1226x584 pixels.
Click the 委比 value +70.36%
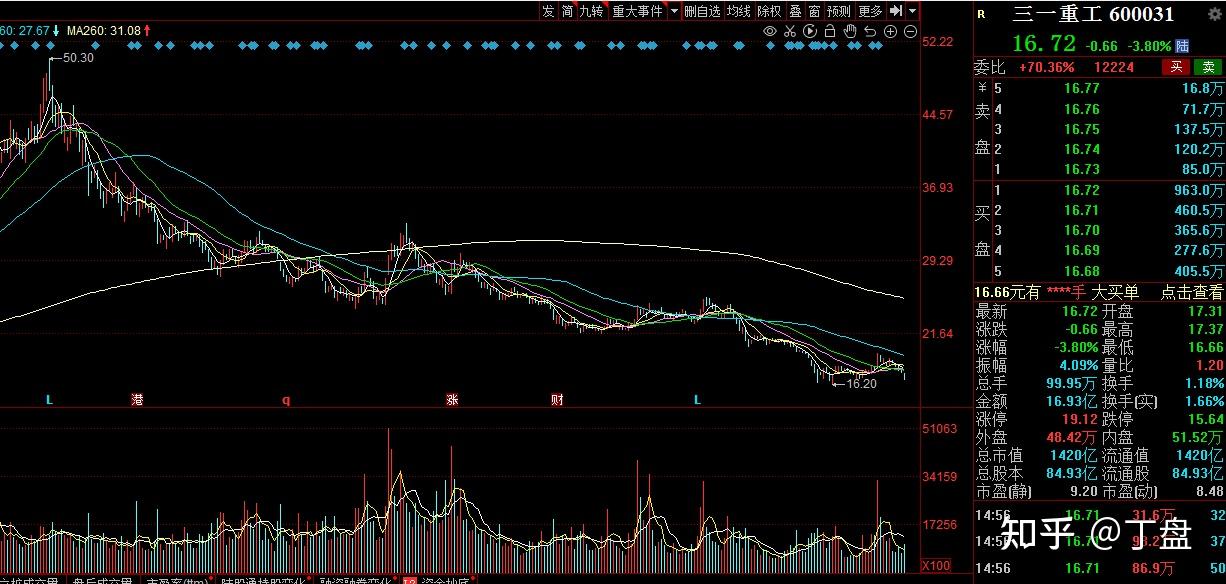click(x=1046, y=67)
